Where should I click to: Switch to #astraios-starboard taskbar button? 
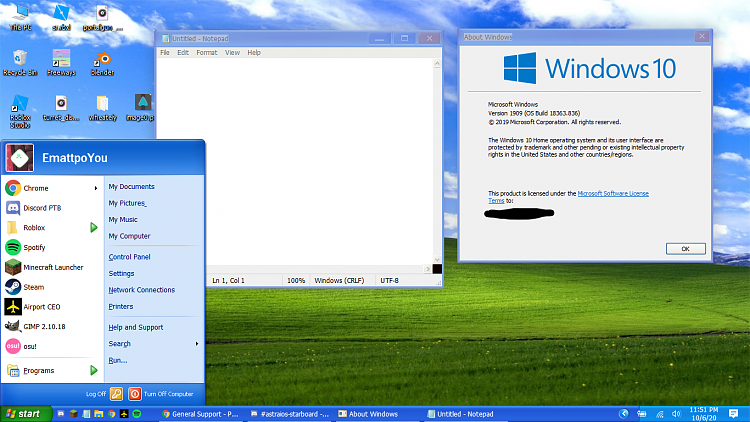click(290, 414)
